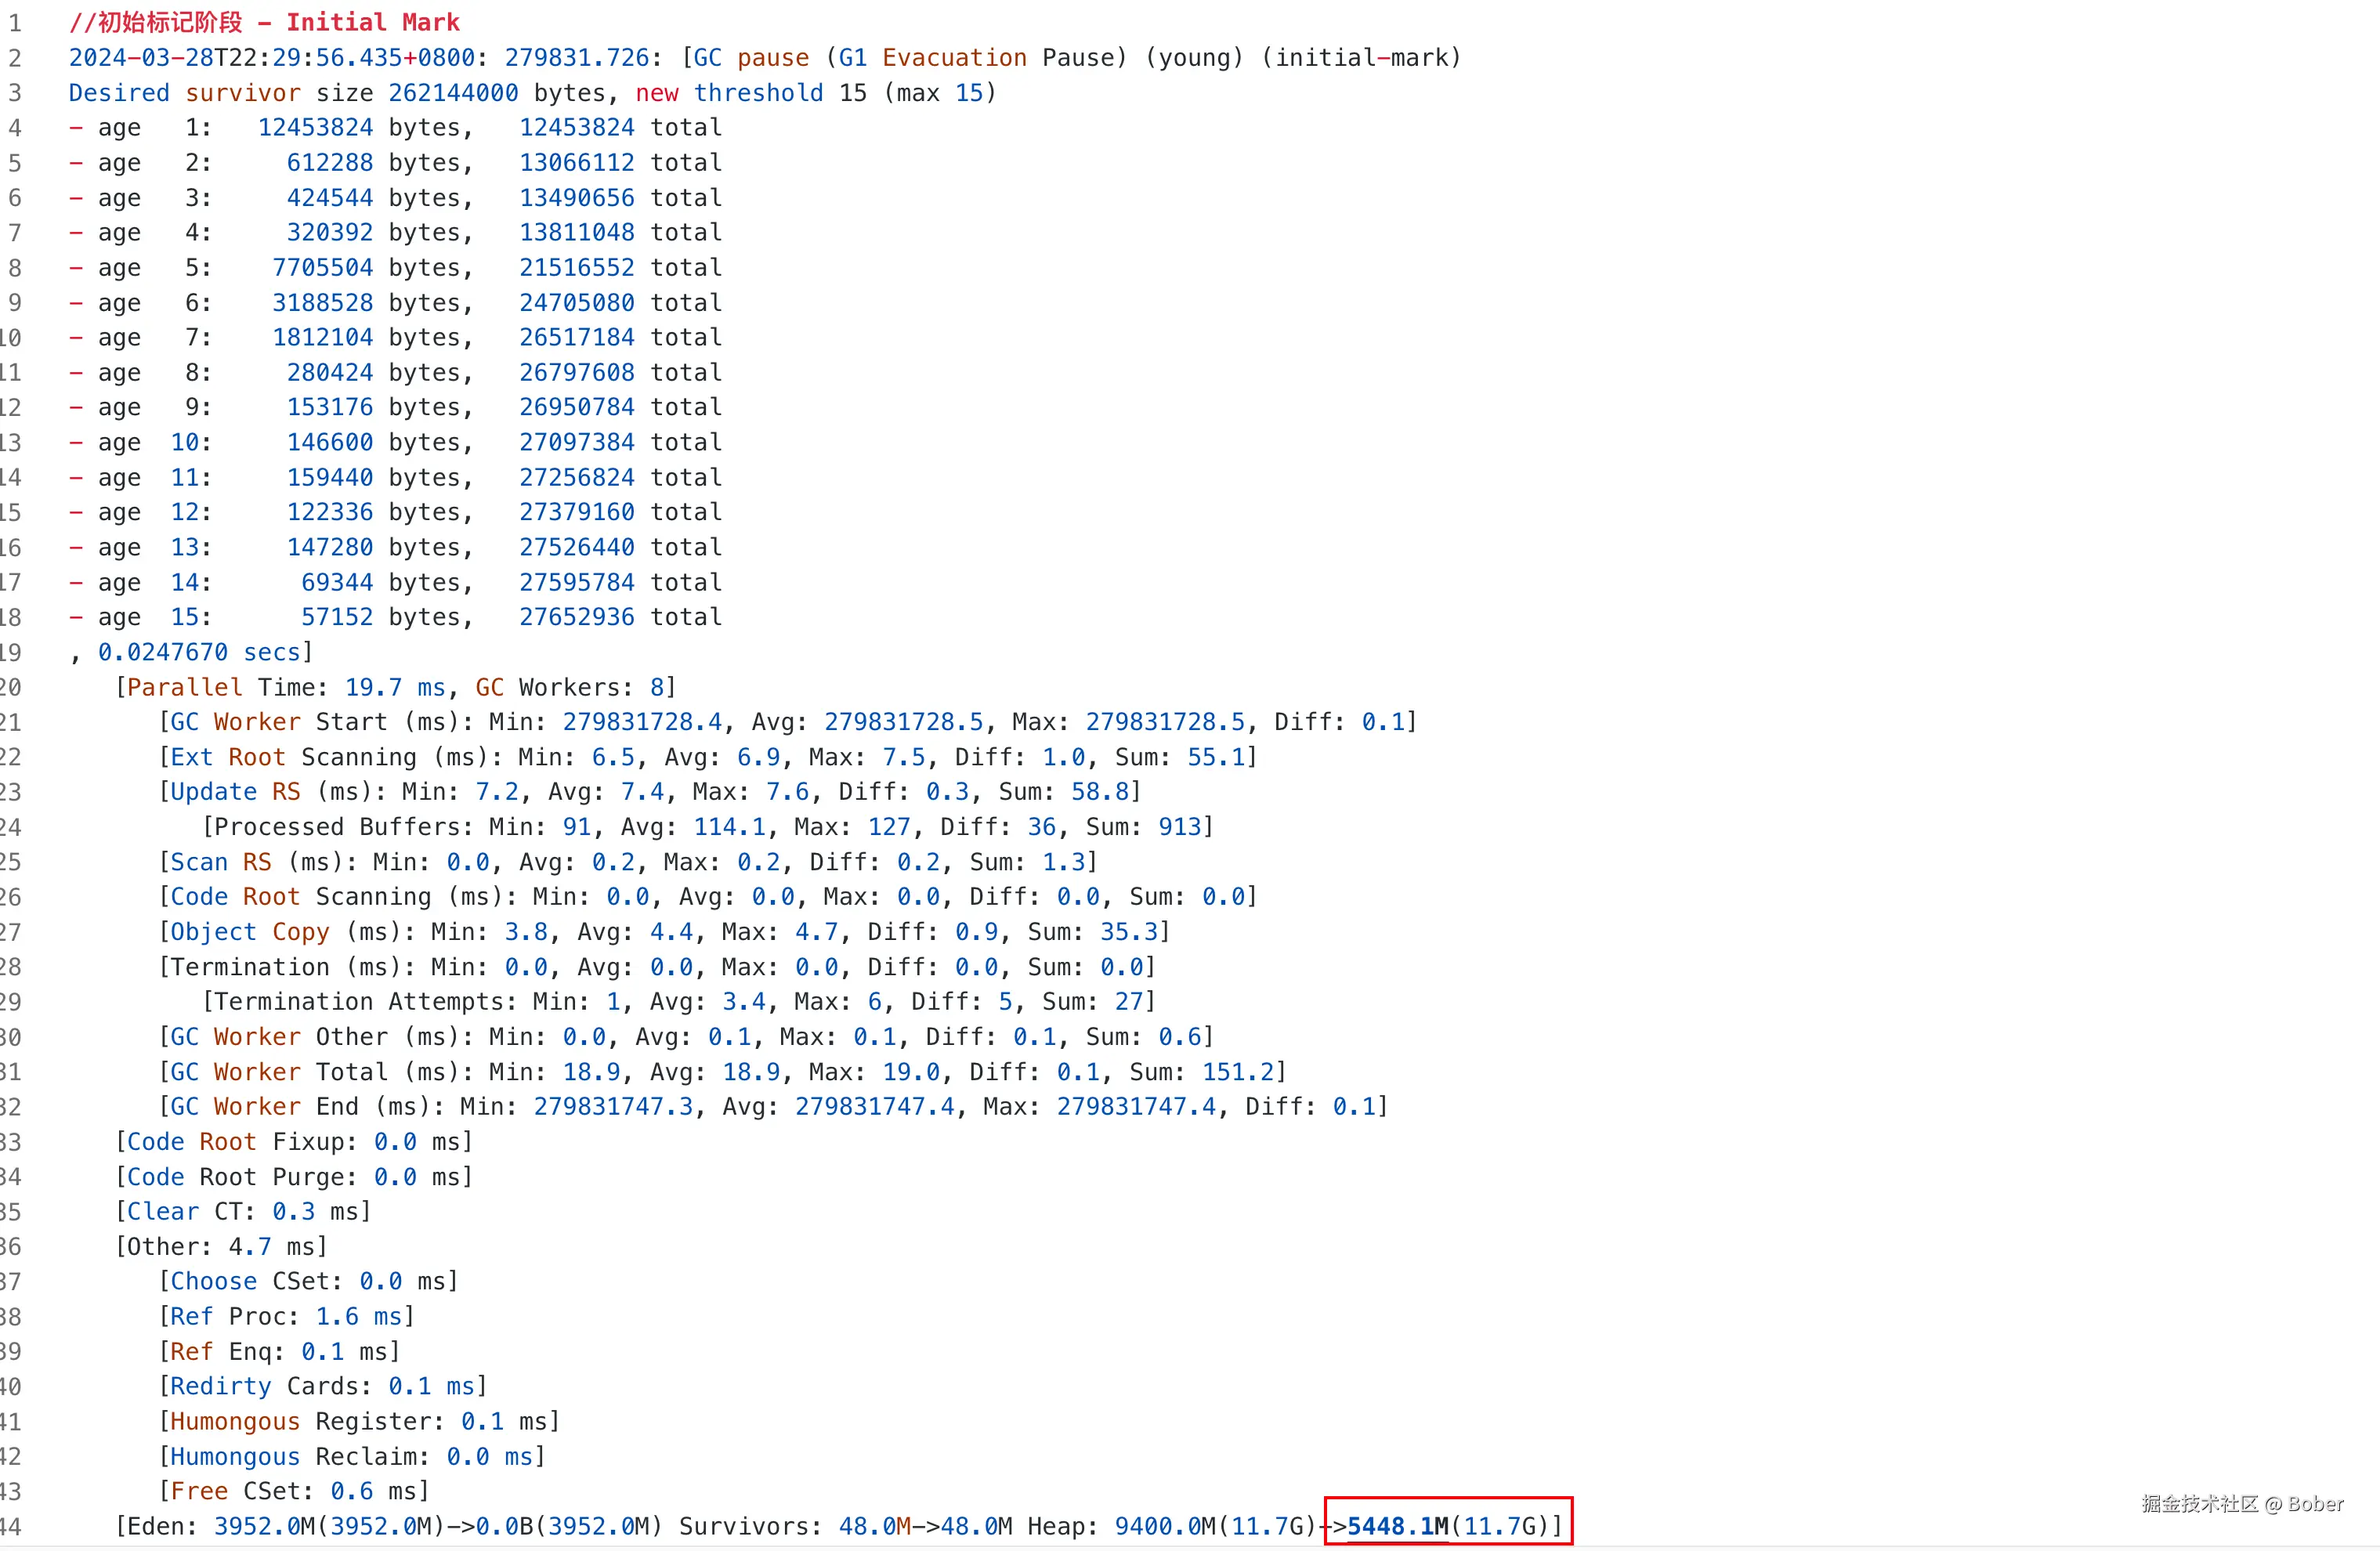Click the highlighted 5448.1M heap value
Screen dimensions: 2380x1551
click(1397, 1526)
